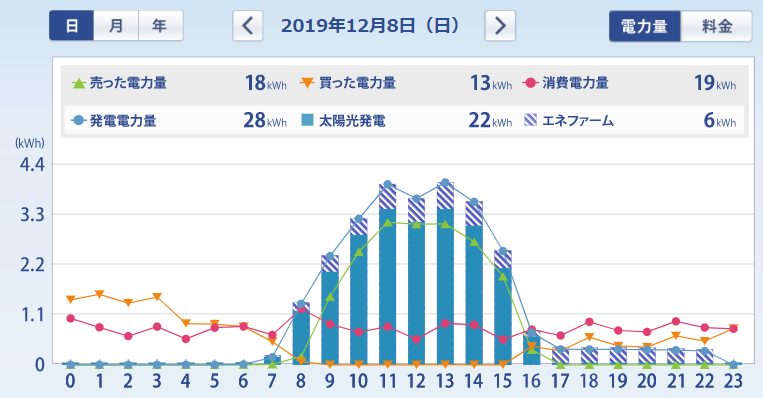Image resolution: width=763 pixels, height=398 pixels.
Task: Click the 22 kWh solar value
Action: pos(490,120)
